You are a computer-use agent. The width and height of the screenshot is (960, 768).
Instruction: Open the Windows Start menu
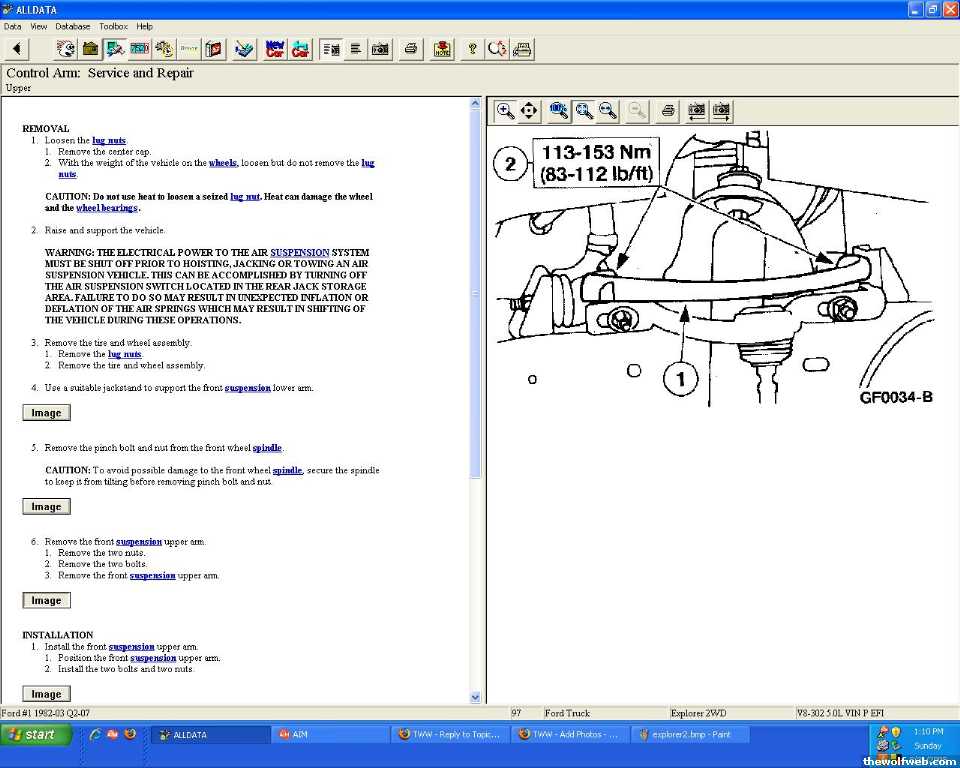[x=37, y=734]
